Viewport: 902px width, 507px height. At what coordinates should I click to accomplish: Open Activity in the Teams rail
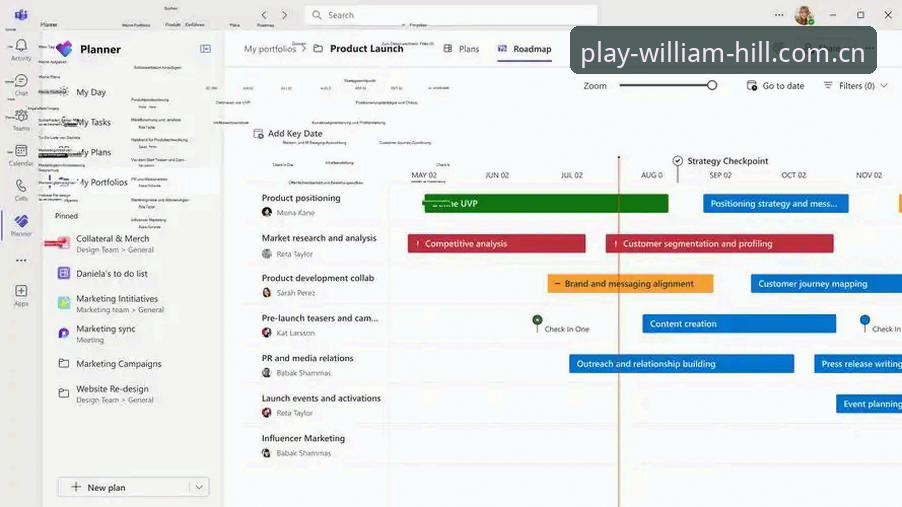click(x=21, y=50)
